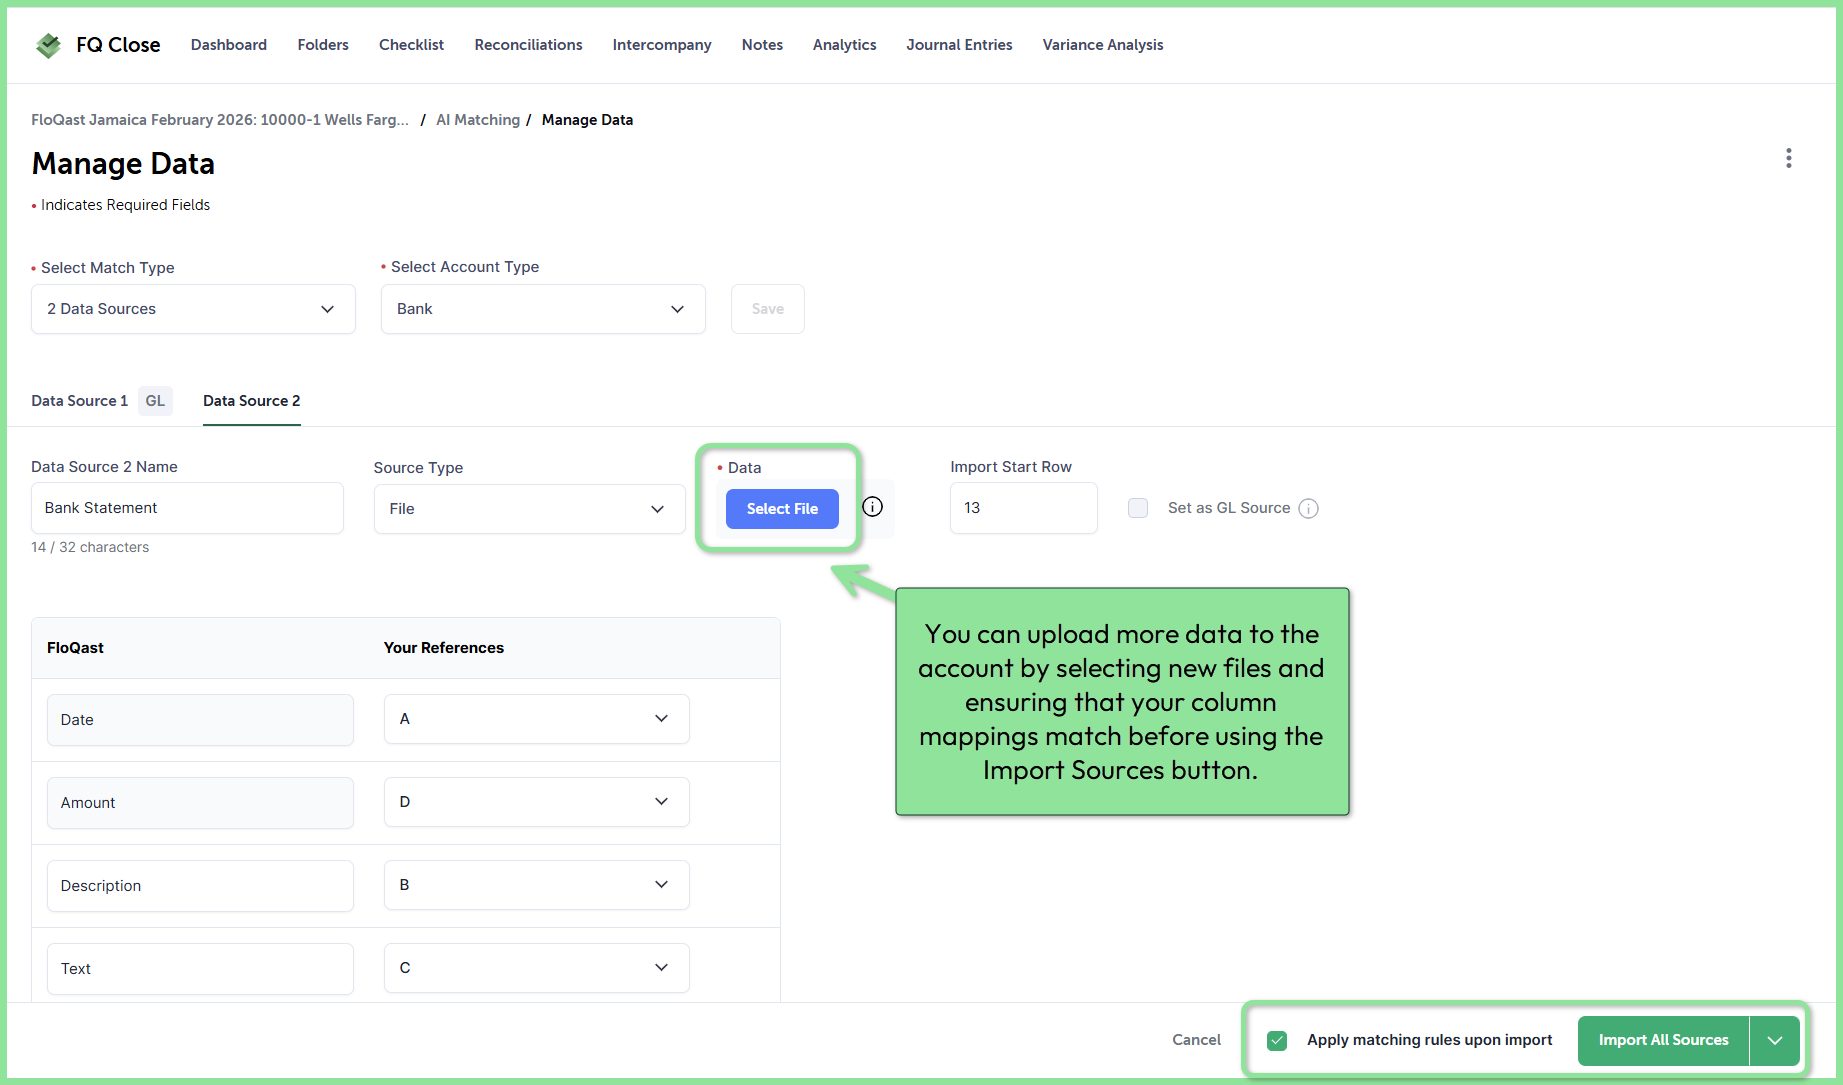
Task: Open the AI Matching breadcrumb link
Action: click(x=478, y=120)
